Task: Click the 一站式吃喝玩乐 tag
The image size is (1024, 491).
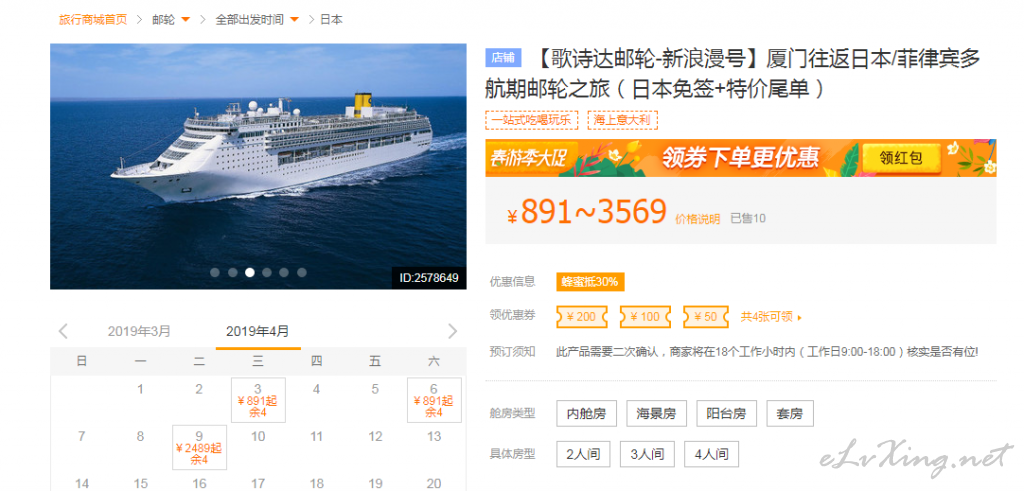Action: (532, 120)
